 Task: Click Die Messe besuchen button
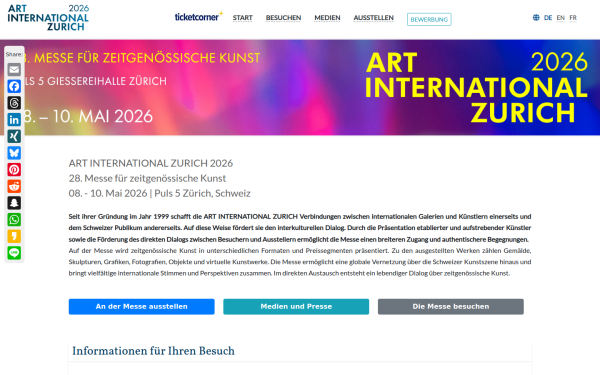tap(451, 307)
